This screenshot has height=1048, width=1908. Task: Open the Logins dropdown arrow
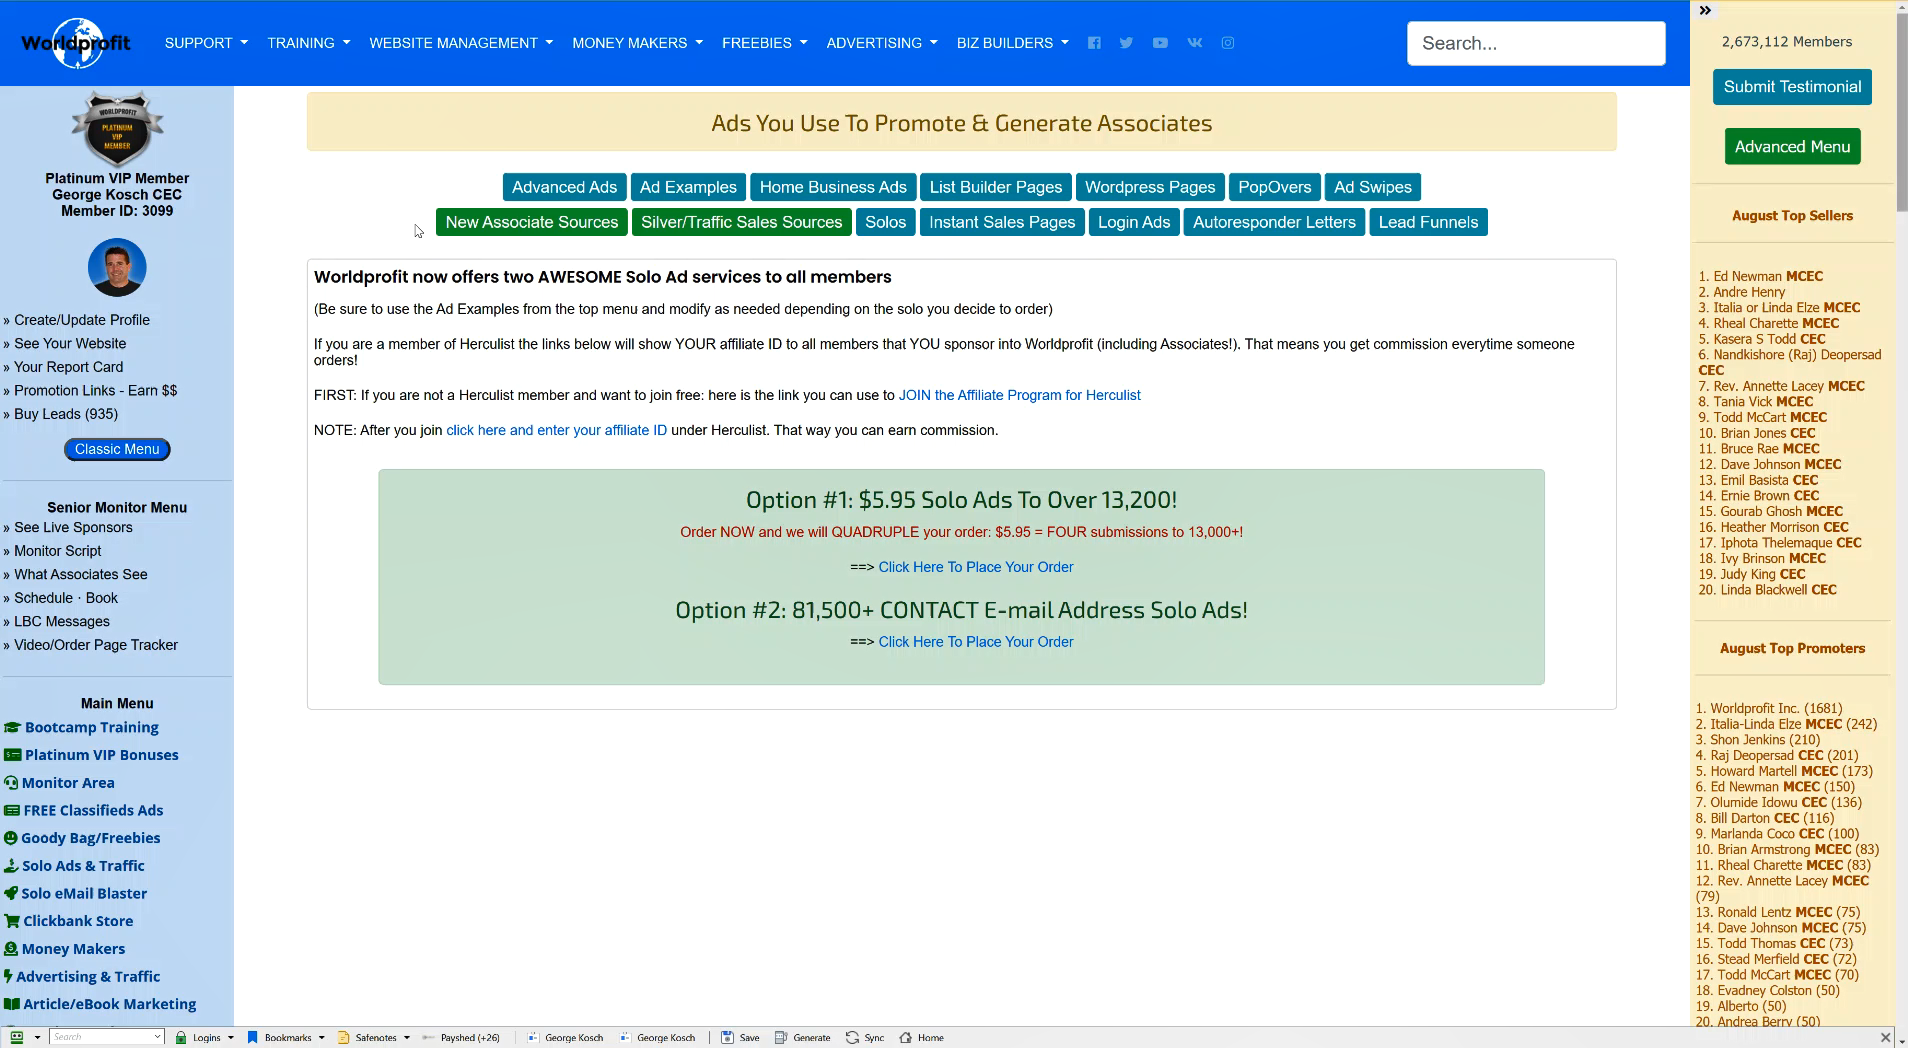[231, 1037]
